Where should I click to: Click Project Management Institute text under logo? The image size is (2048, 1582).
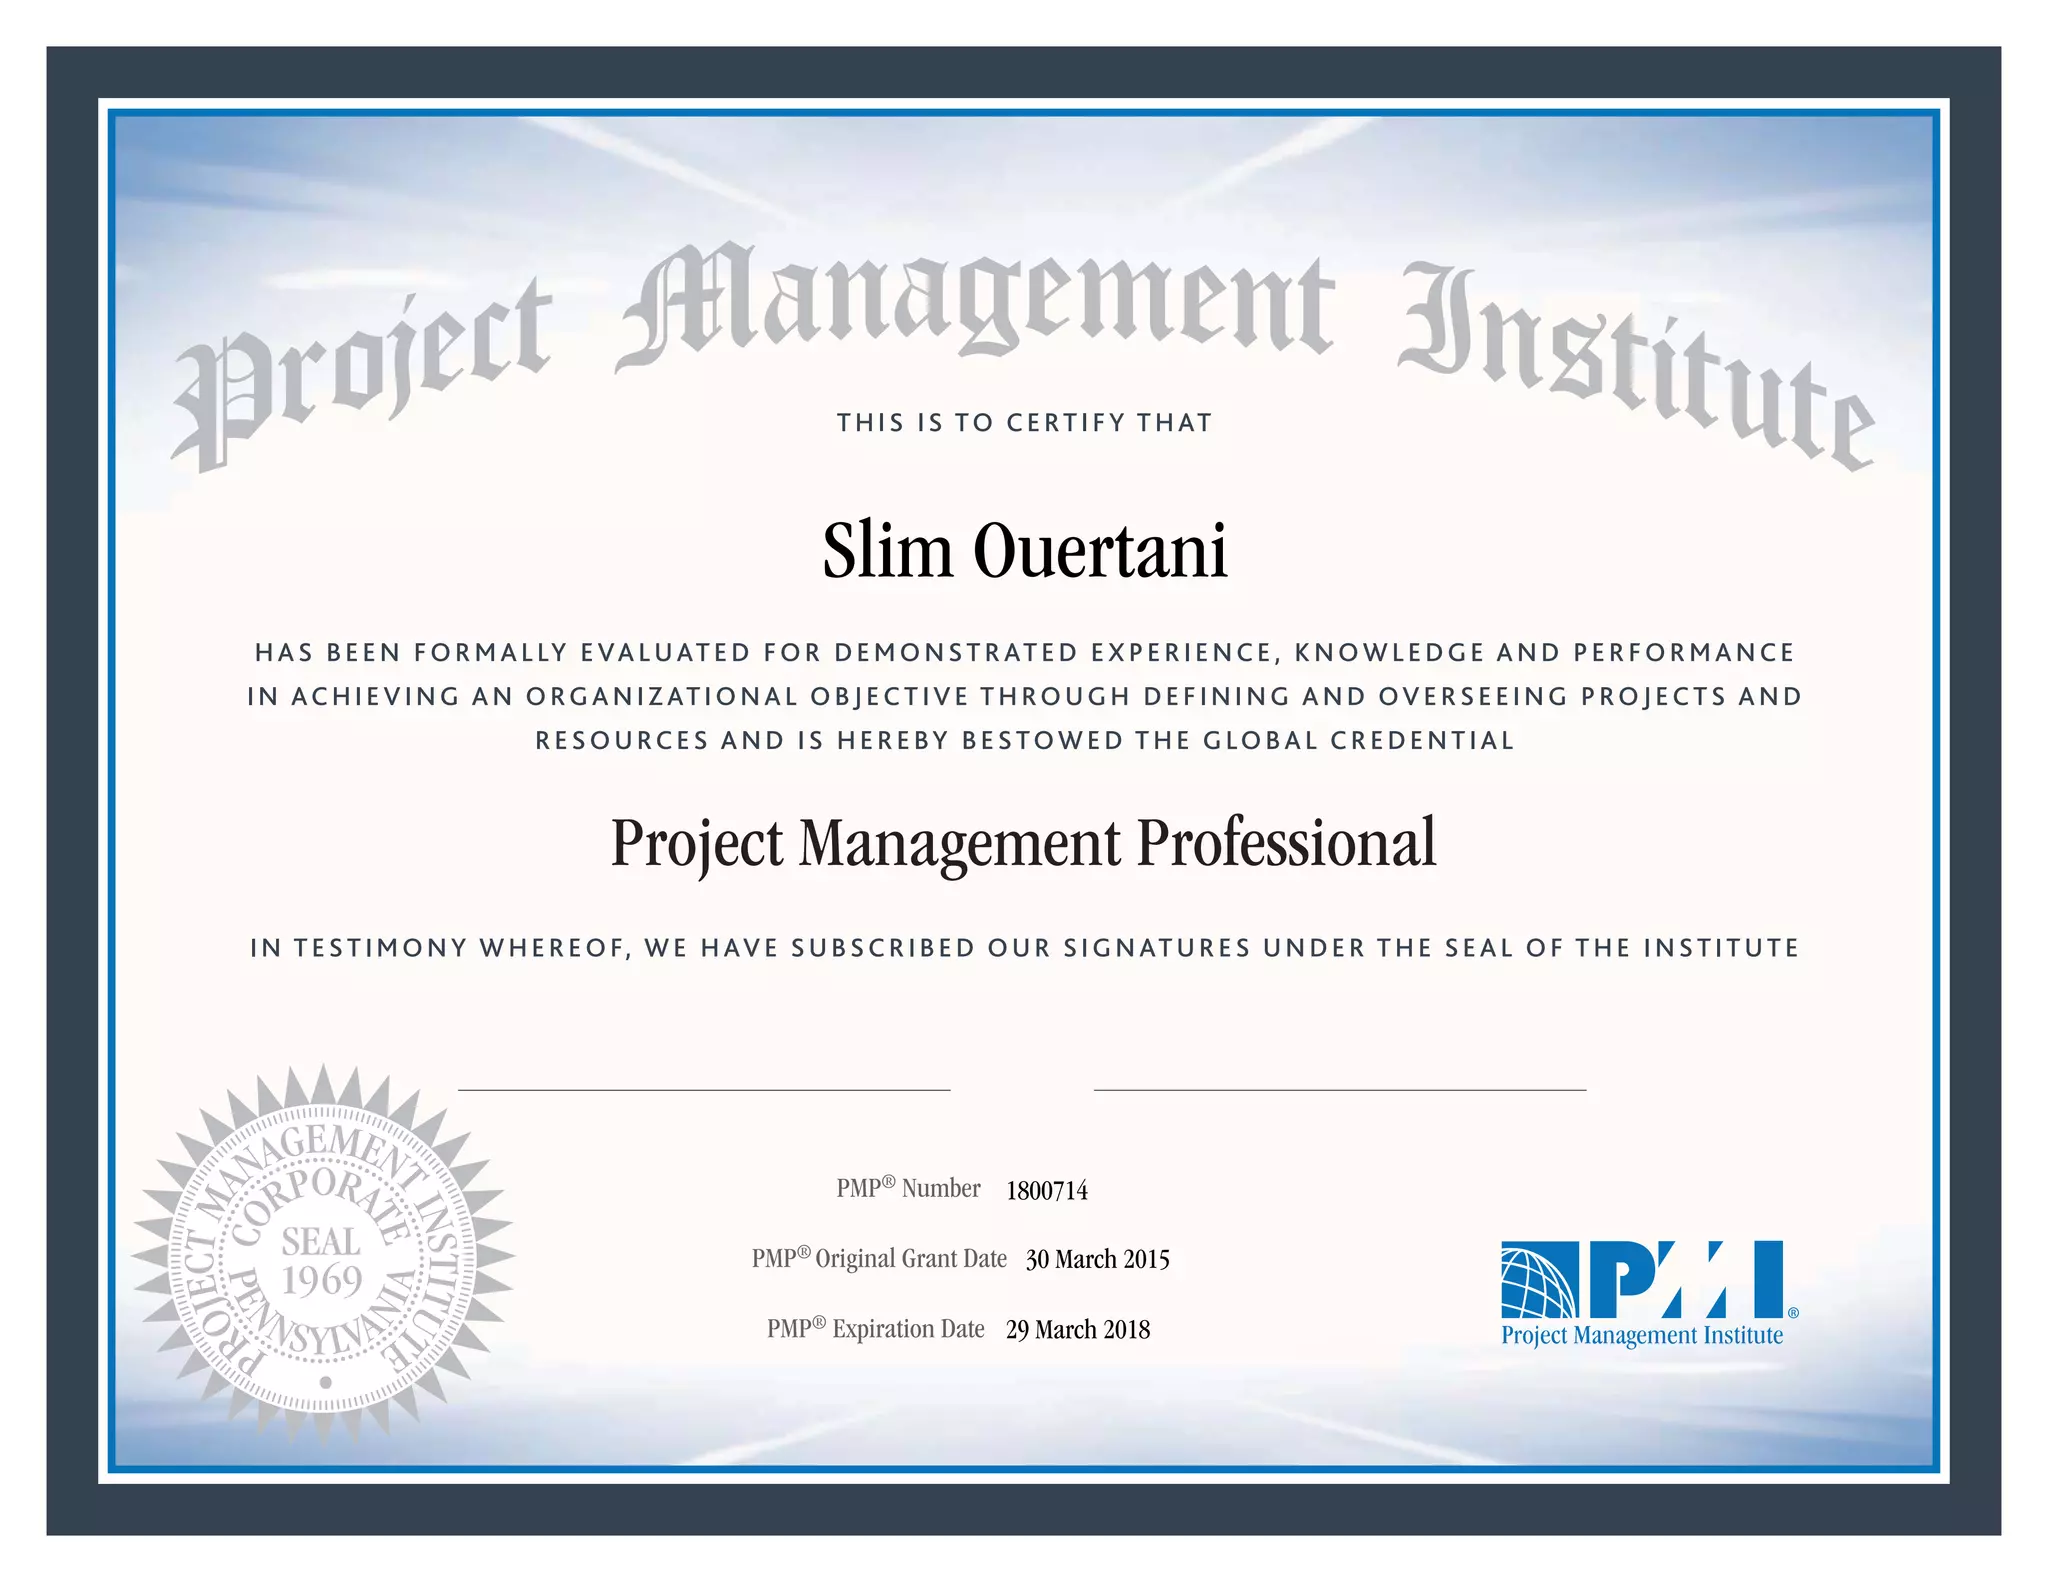(1642, 1336)
